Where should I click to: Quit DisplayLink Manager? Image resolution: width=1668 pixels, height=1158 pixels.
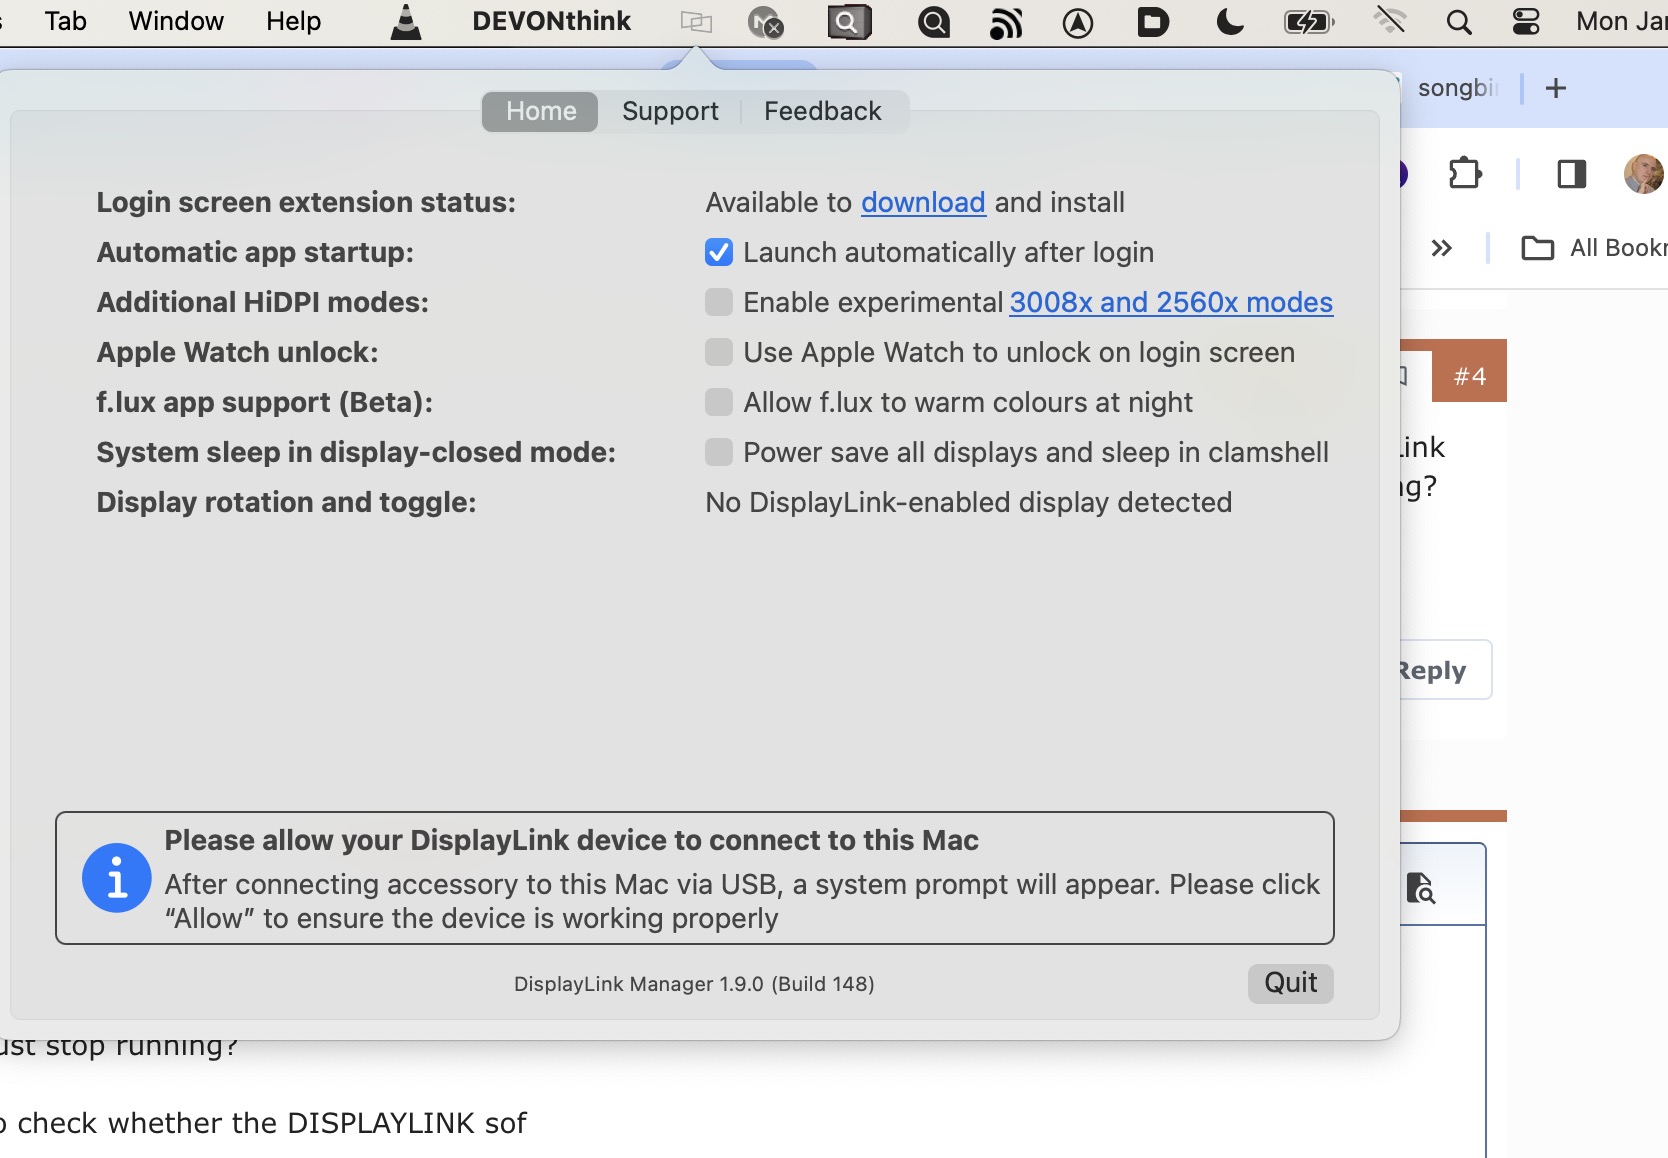(x=1291, y=983)
